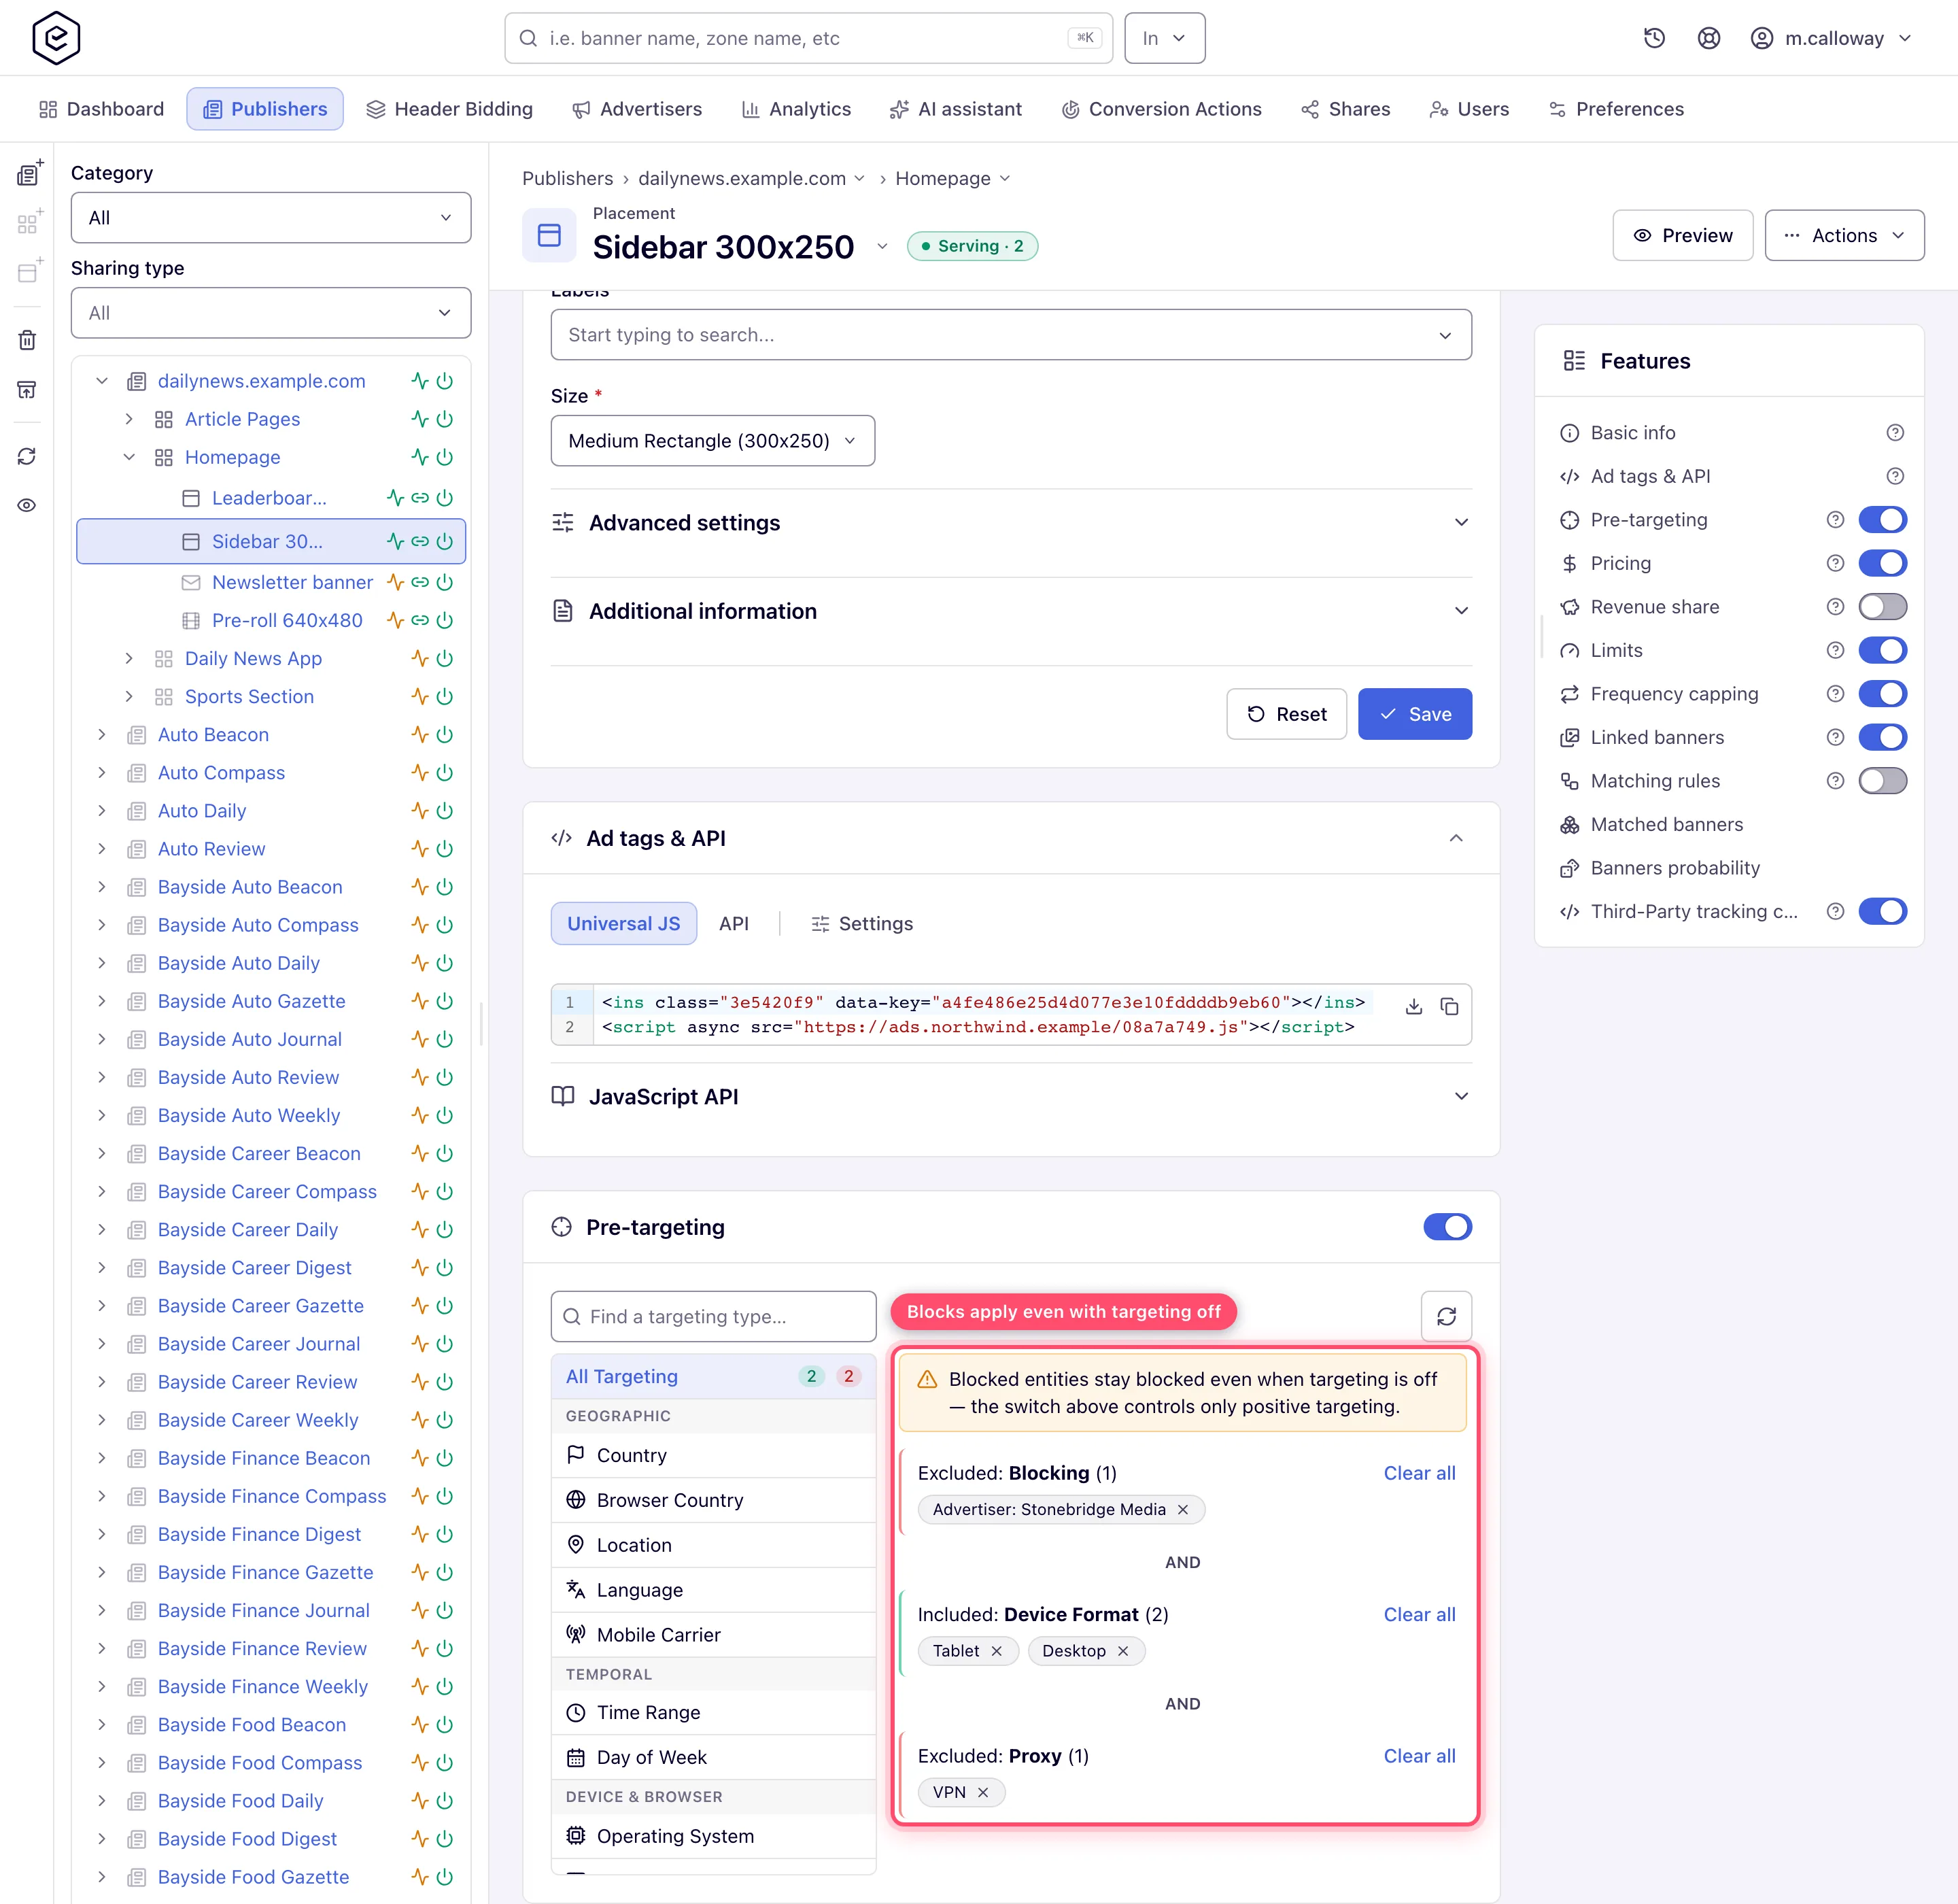The height and width of the screenshot is (1904, 1958).
Task: Click add publisher icon in left rail
Action: (29, 173)
